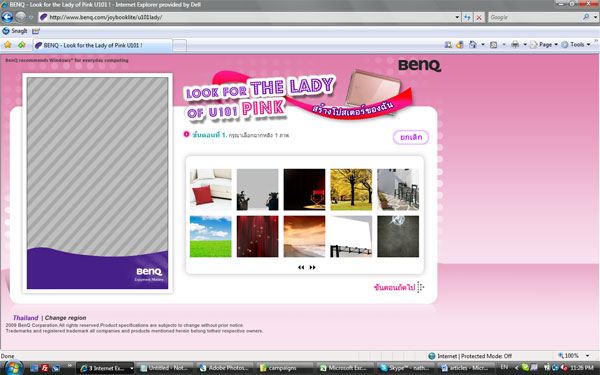Switch to Untitled Notepad taskbar button

(166, 368)
